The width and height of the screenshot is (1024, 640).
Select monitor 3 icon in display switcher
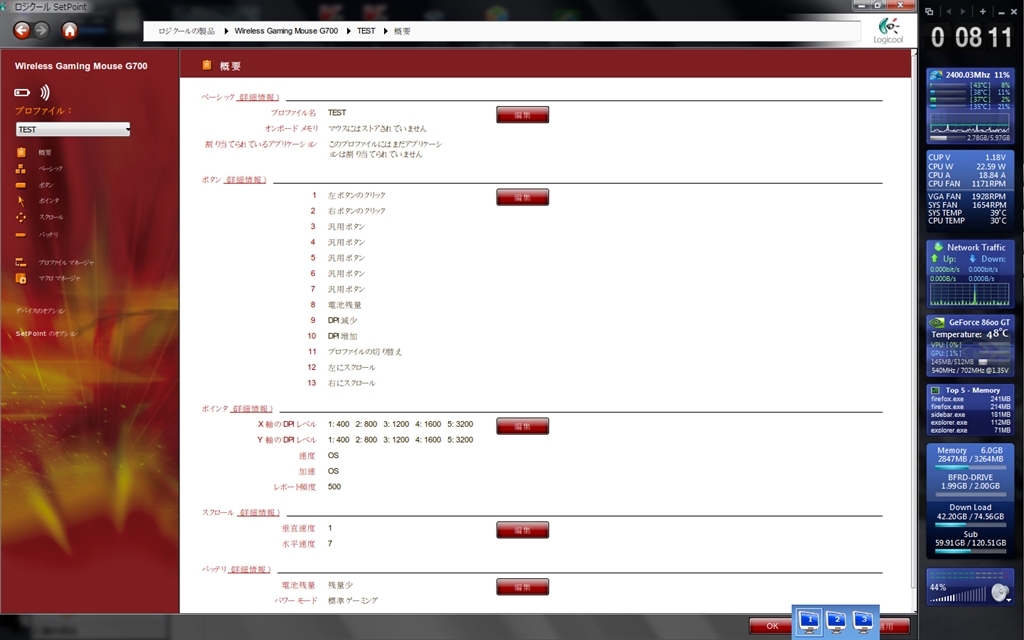click(x=863, y=622)
